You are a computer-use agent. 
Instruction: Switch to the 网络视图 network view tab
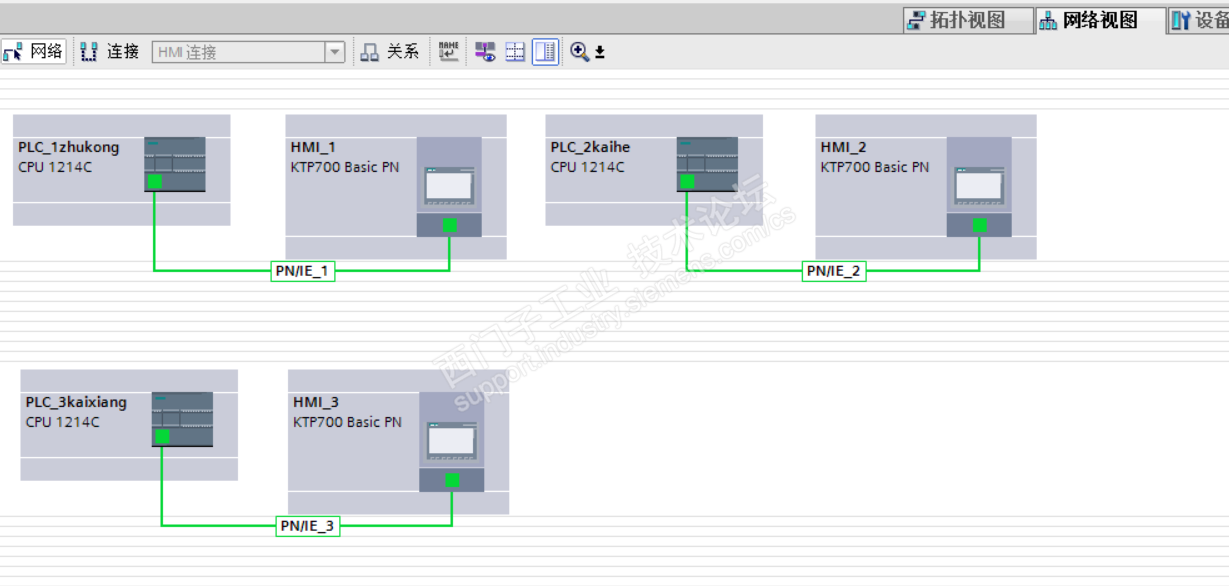point(1099,20)
